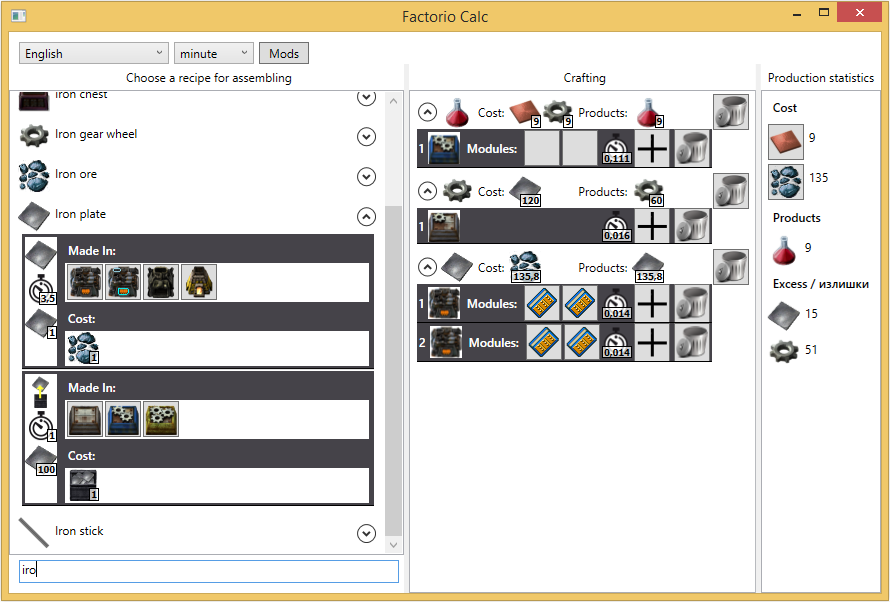Click the iron ore in Production statistics cost

786,182
